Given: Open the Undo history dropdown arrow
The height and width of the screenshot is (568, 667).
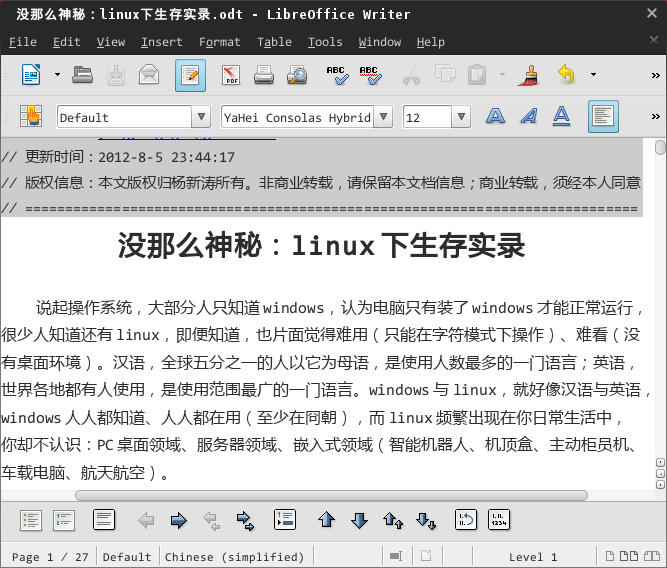Looking at the screenshot, I should [x=593, y=75].
